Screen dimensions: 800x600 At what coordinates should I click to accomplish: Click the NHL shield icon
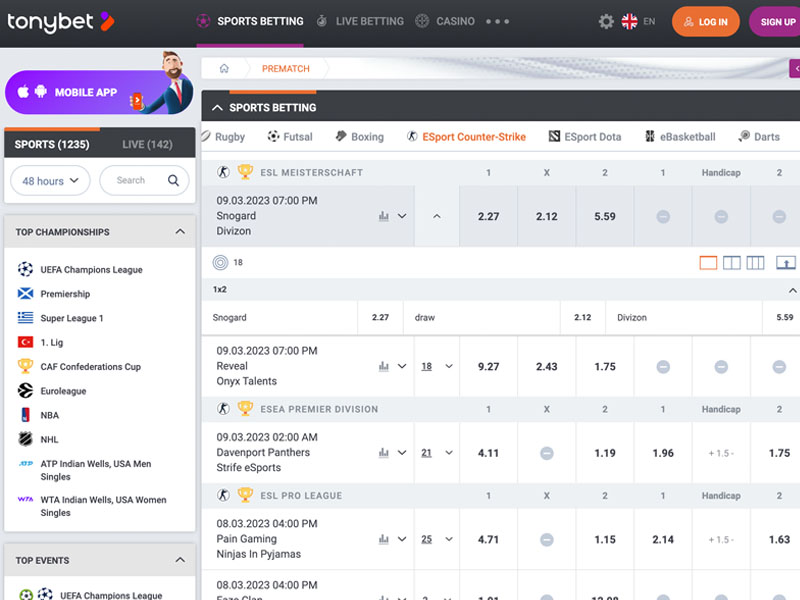coord(25,439)
